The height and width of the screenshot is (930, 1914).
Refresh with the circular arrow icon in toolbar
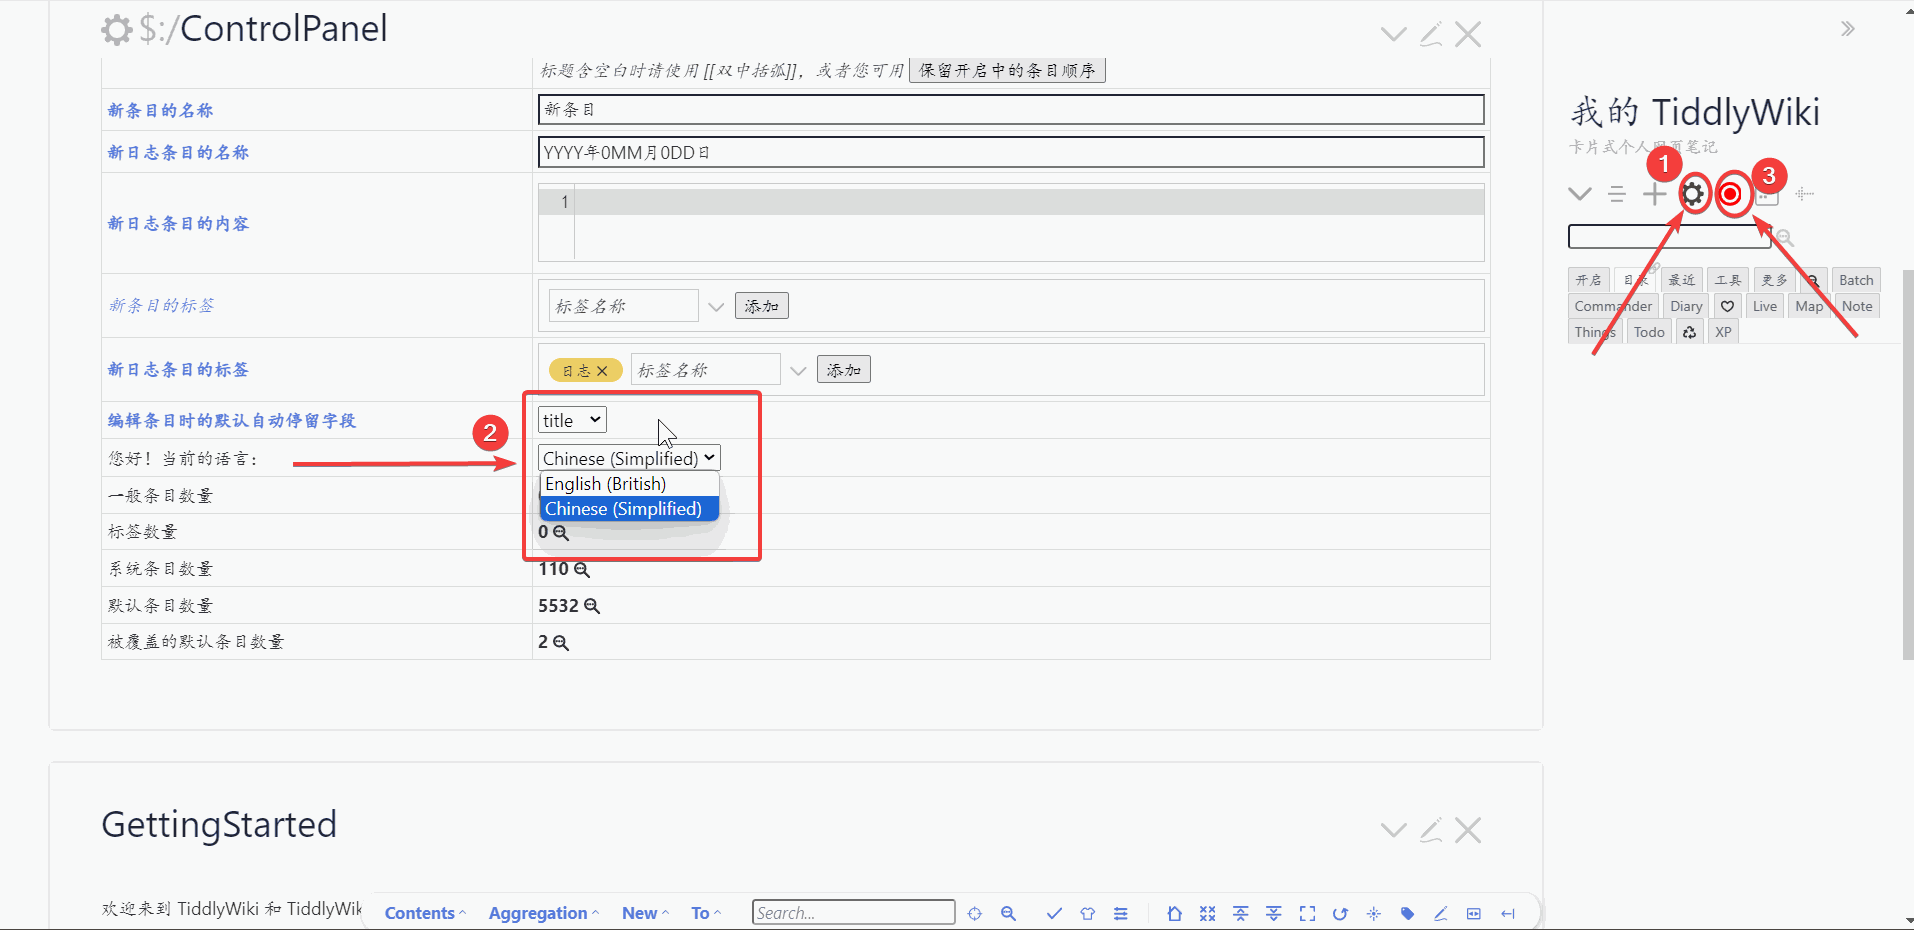(1340, 913)
